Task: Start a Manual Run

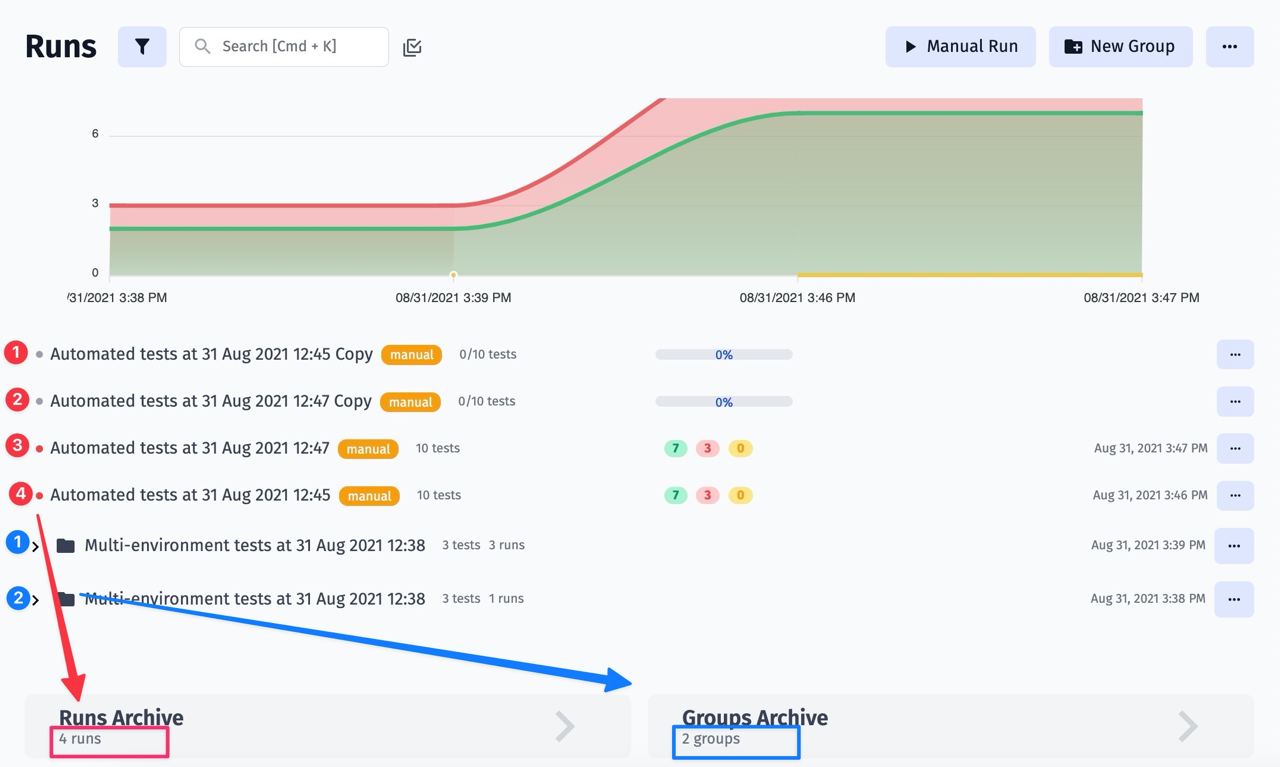Action: [x=960, y=47]
